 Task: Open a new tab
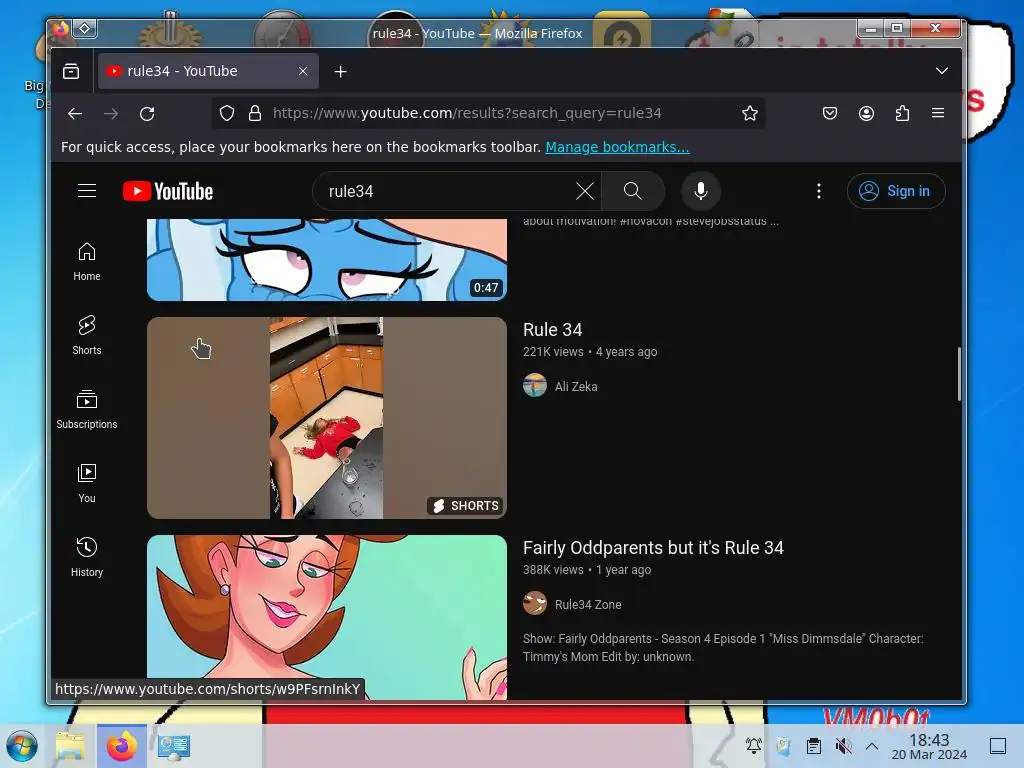340,71
